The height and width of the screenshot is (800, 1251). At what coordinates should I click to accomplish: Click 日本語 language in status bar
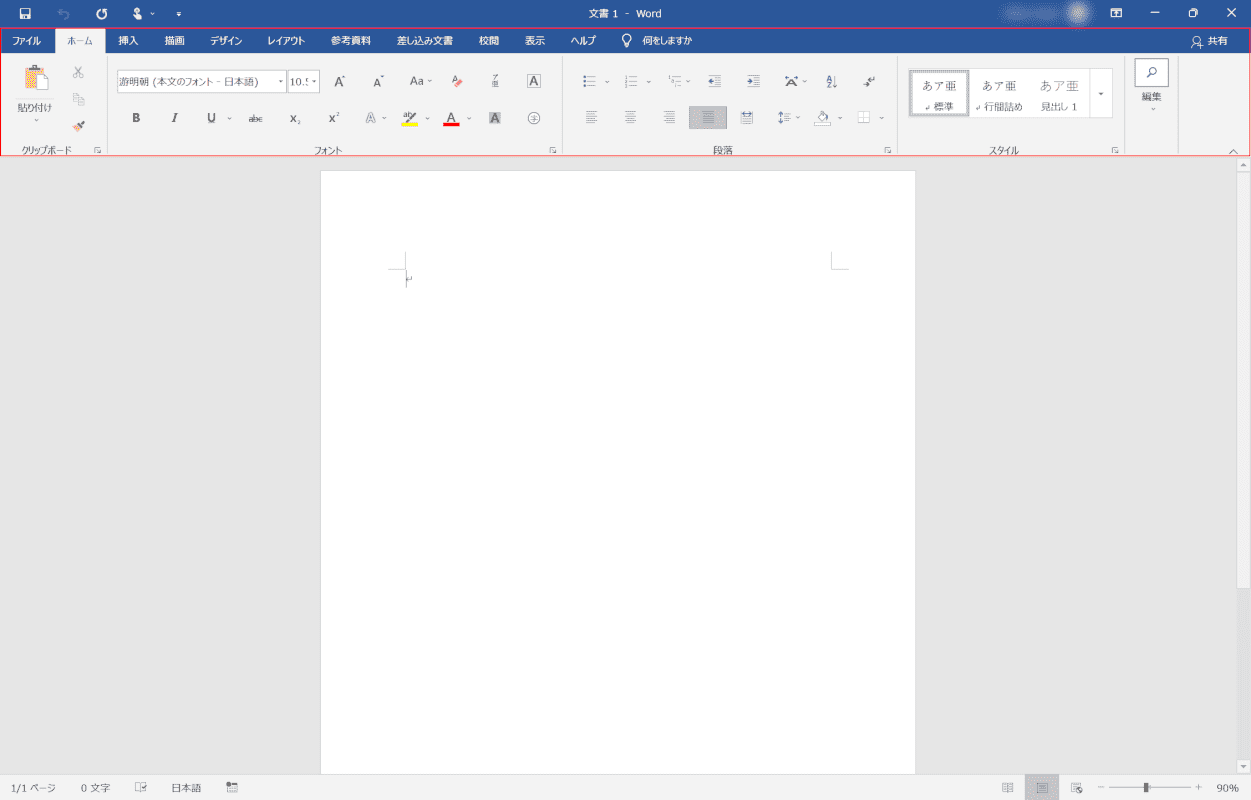point(186,788)
